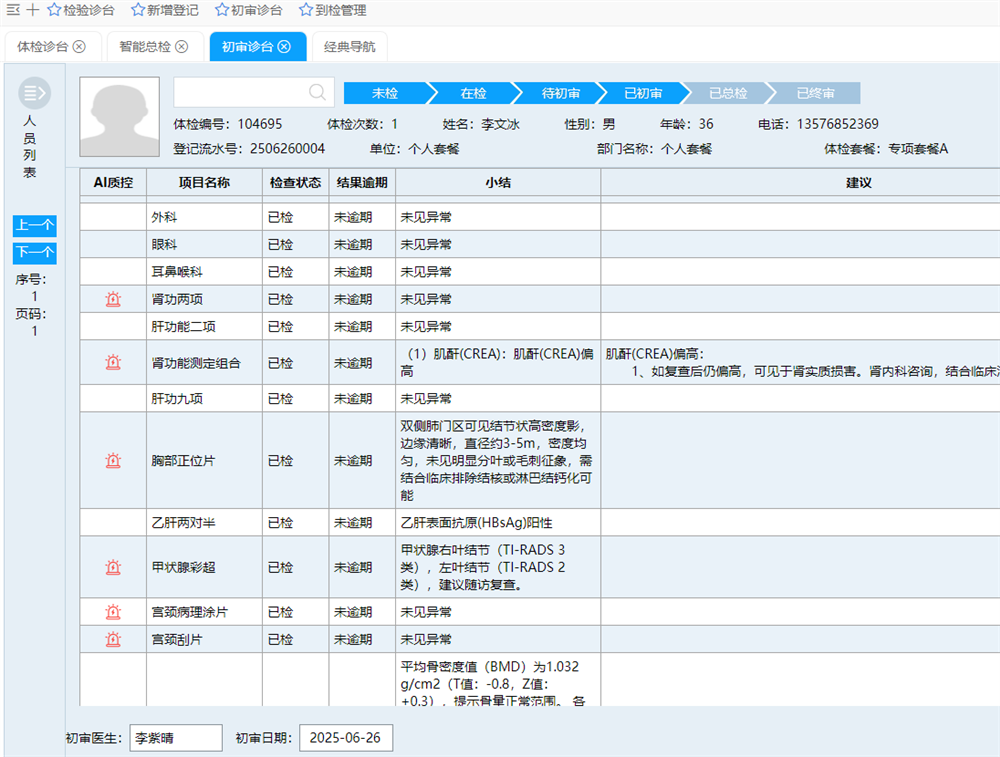Click the 初审医生 input field

click(176, 738)
